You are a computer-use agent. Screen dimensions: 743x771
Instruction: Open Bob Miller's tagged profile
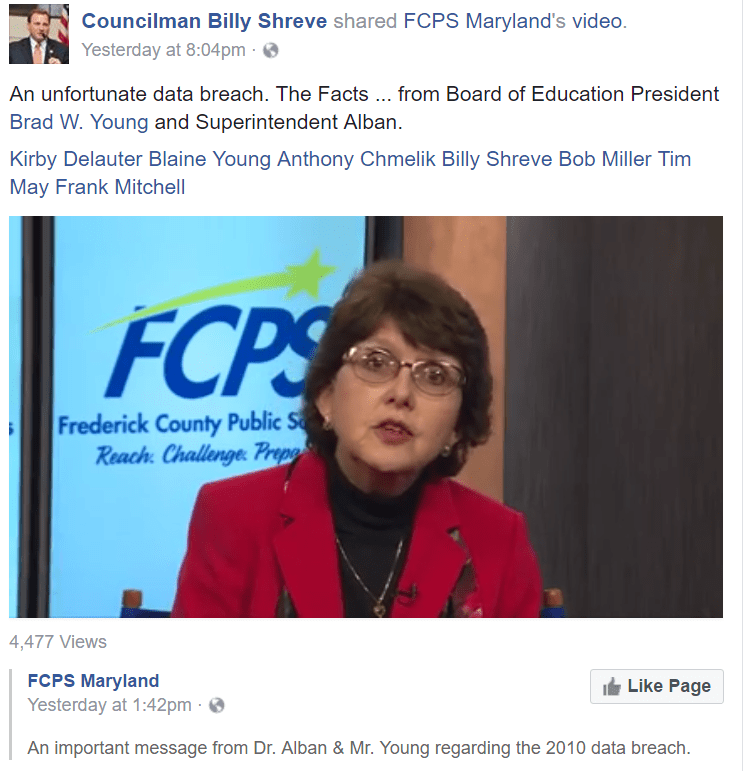pyautogui.click(x=605, y=159)
